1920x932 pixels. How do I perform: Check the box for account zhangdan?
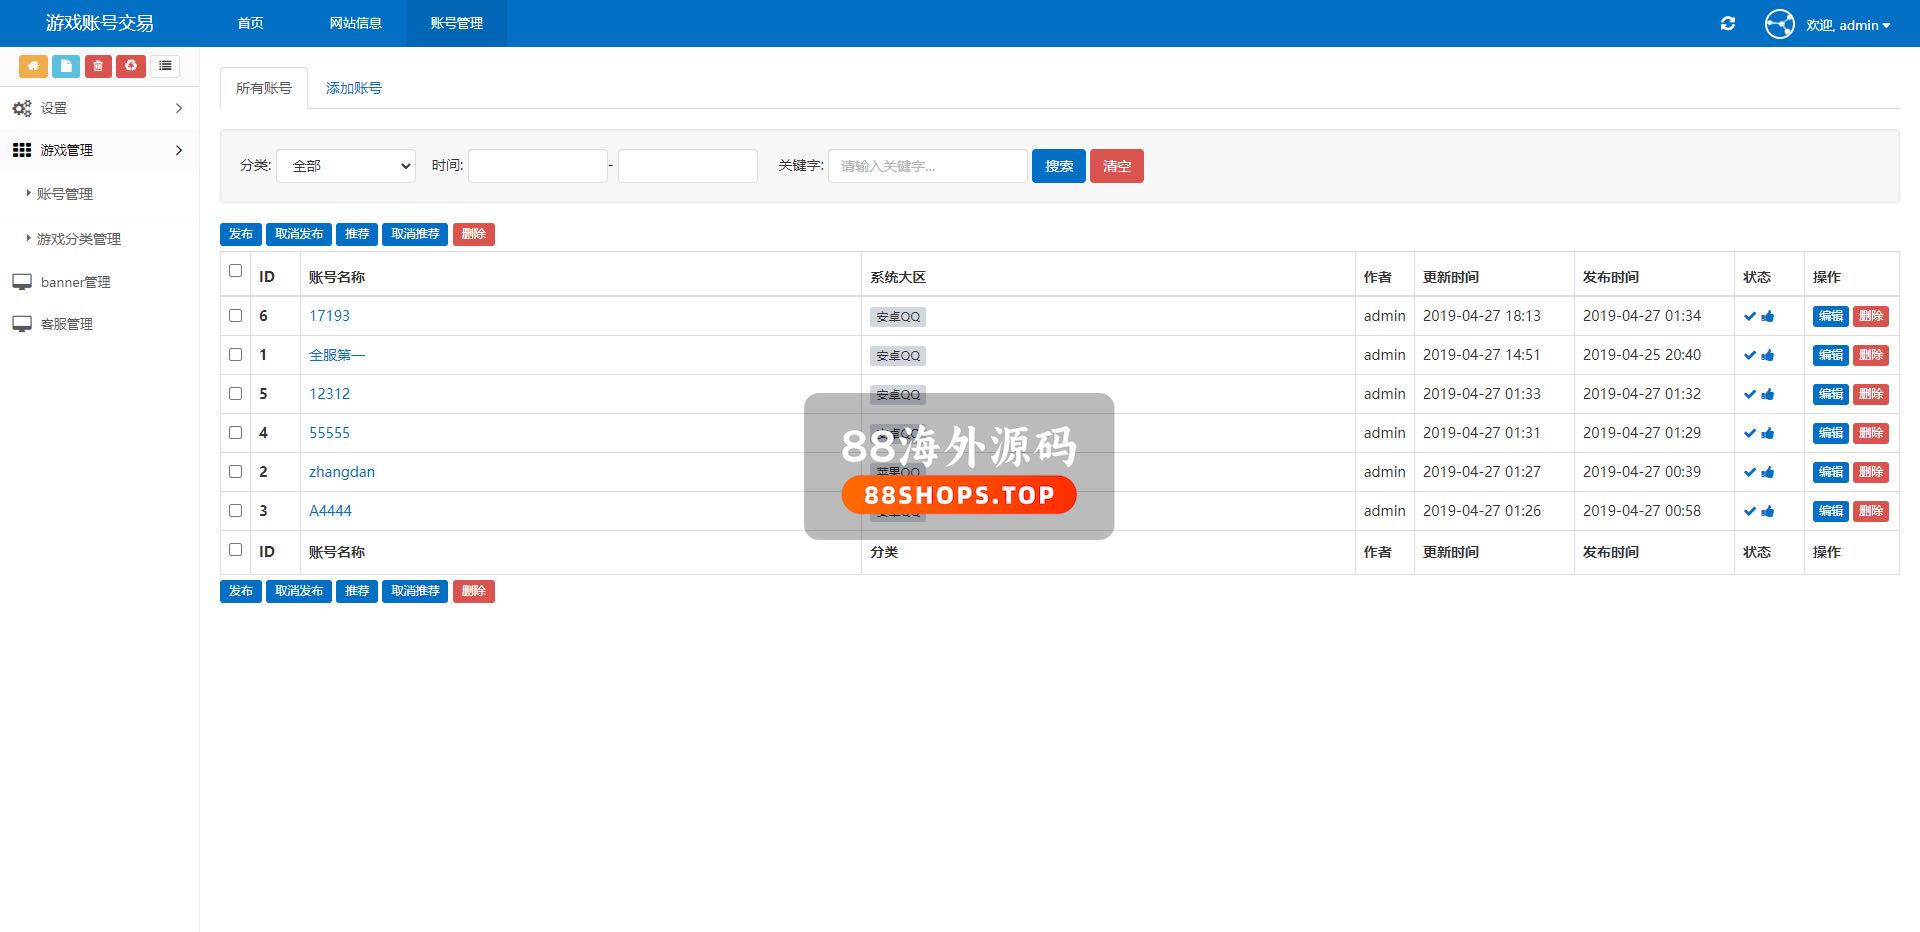click(236, 472)
